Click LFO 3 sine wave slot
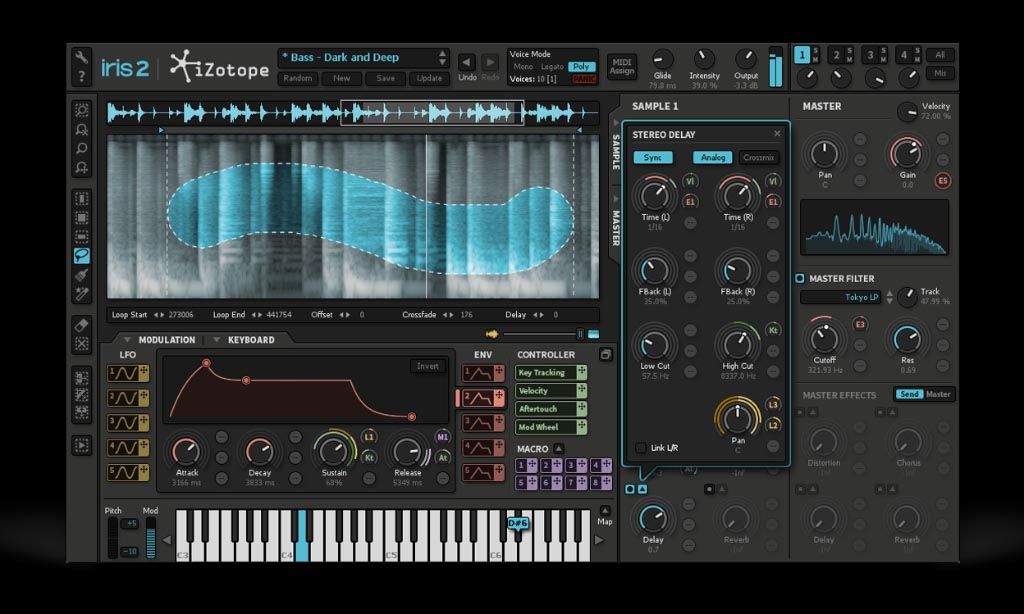This screenshot has height=614, width=1024. tap(128, 423)
